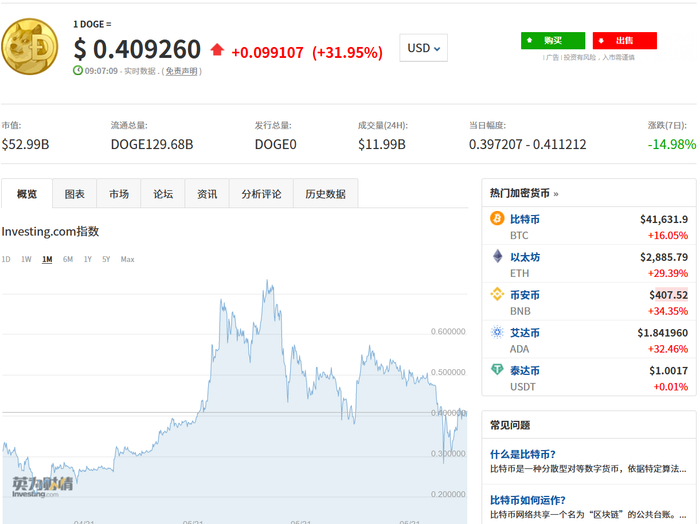Open the 泰达币 Tether link
700x524 pixels.
click(525, 371)
